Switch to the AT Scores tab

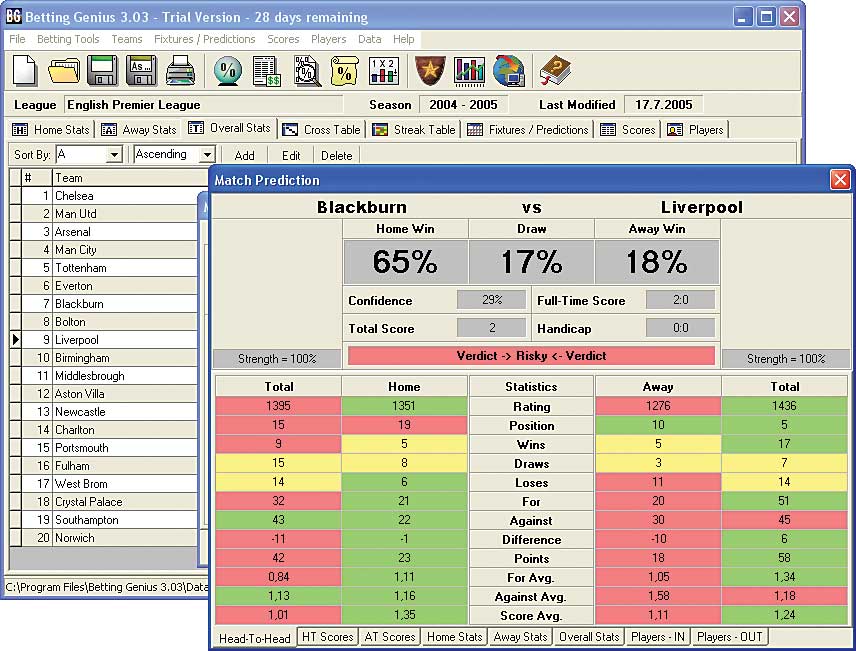pos(390,637)
